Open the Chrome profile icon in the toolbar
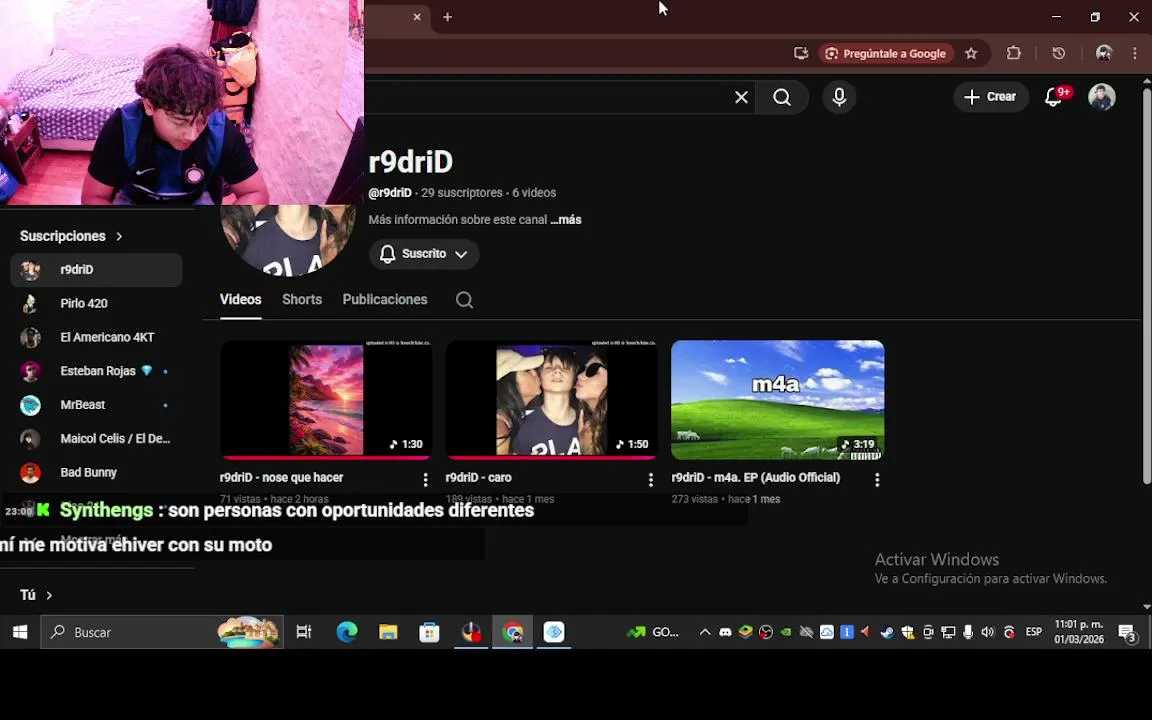Image resolution: width=1152 pixels, height=720 pixels. 1104,53
